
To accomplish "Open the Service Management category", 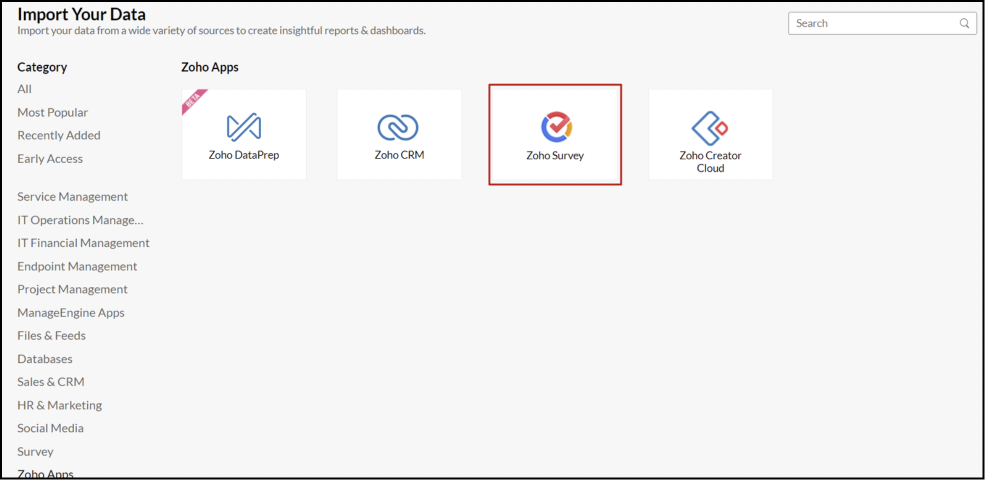I will (x=73, y=197).
